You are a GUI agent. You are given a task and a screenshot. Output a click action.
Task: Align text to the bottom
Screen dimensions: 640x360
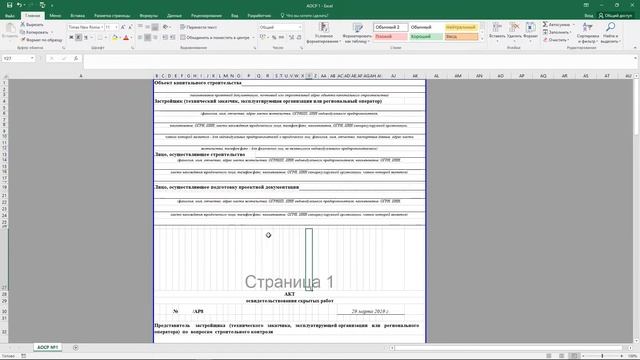[x=155, y=27]
